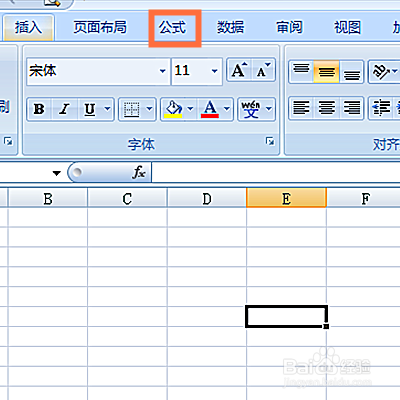Decrease font size with smaller A
The width and height of the screenshot is (400, 400).
click(263, 70)
